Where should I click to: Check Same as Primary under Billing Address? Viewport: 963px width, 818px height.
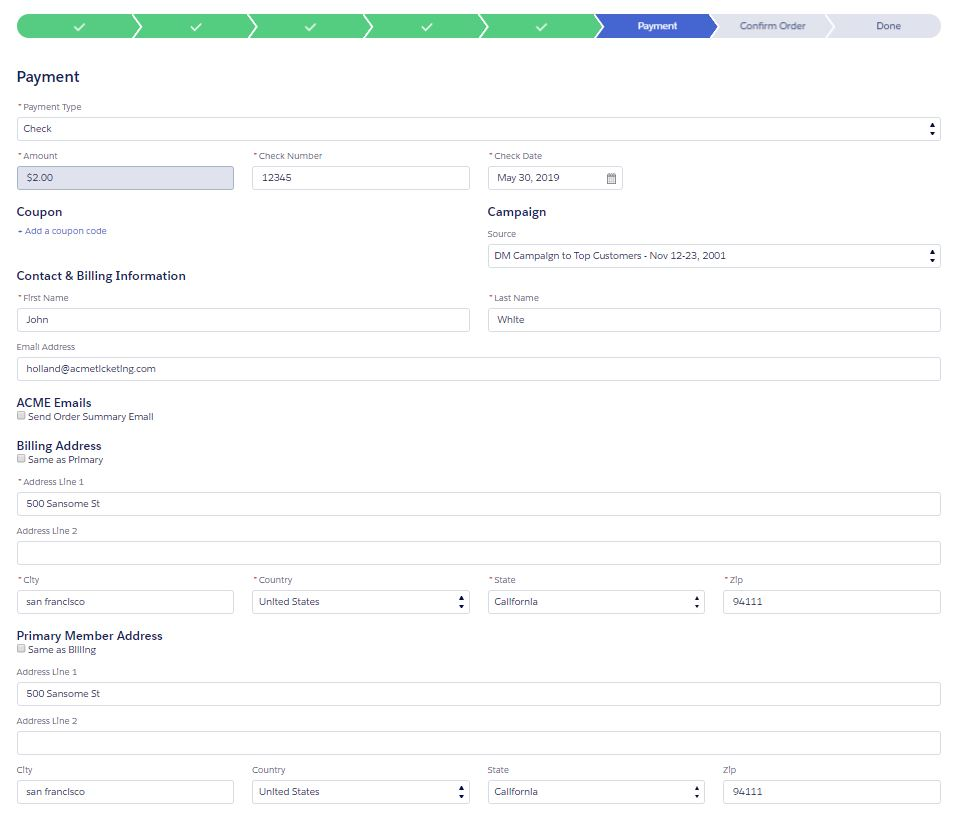point(21,458)
